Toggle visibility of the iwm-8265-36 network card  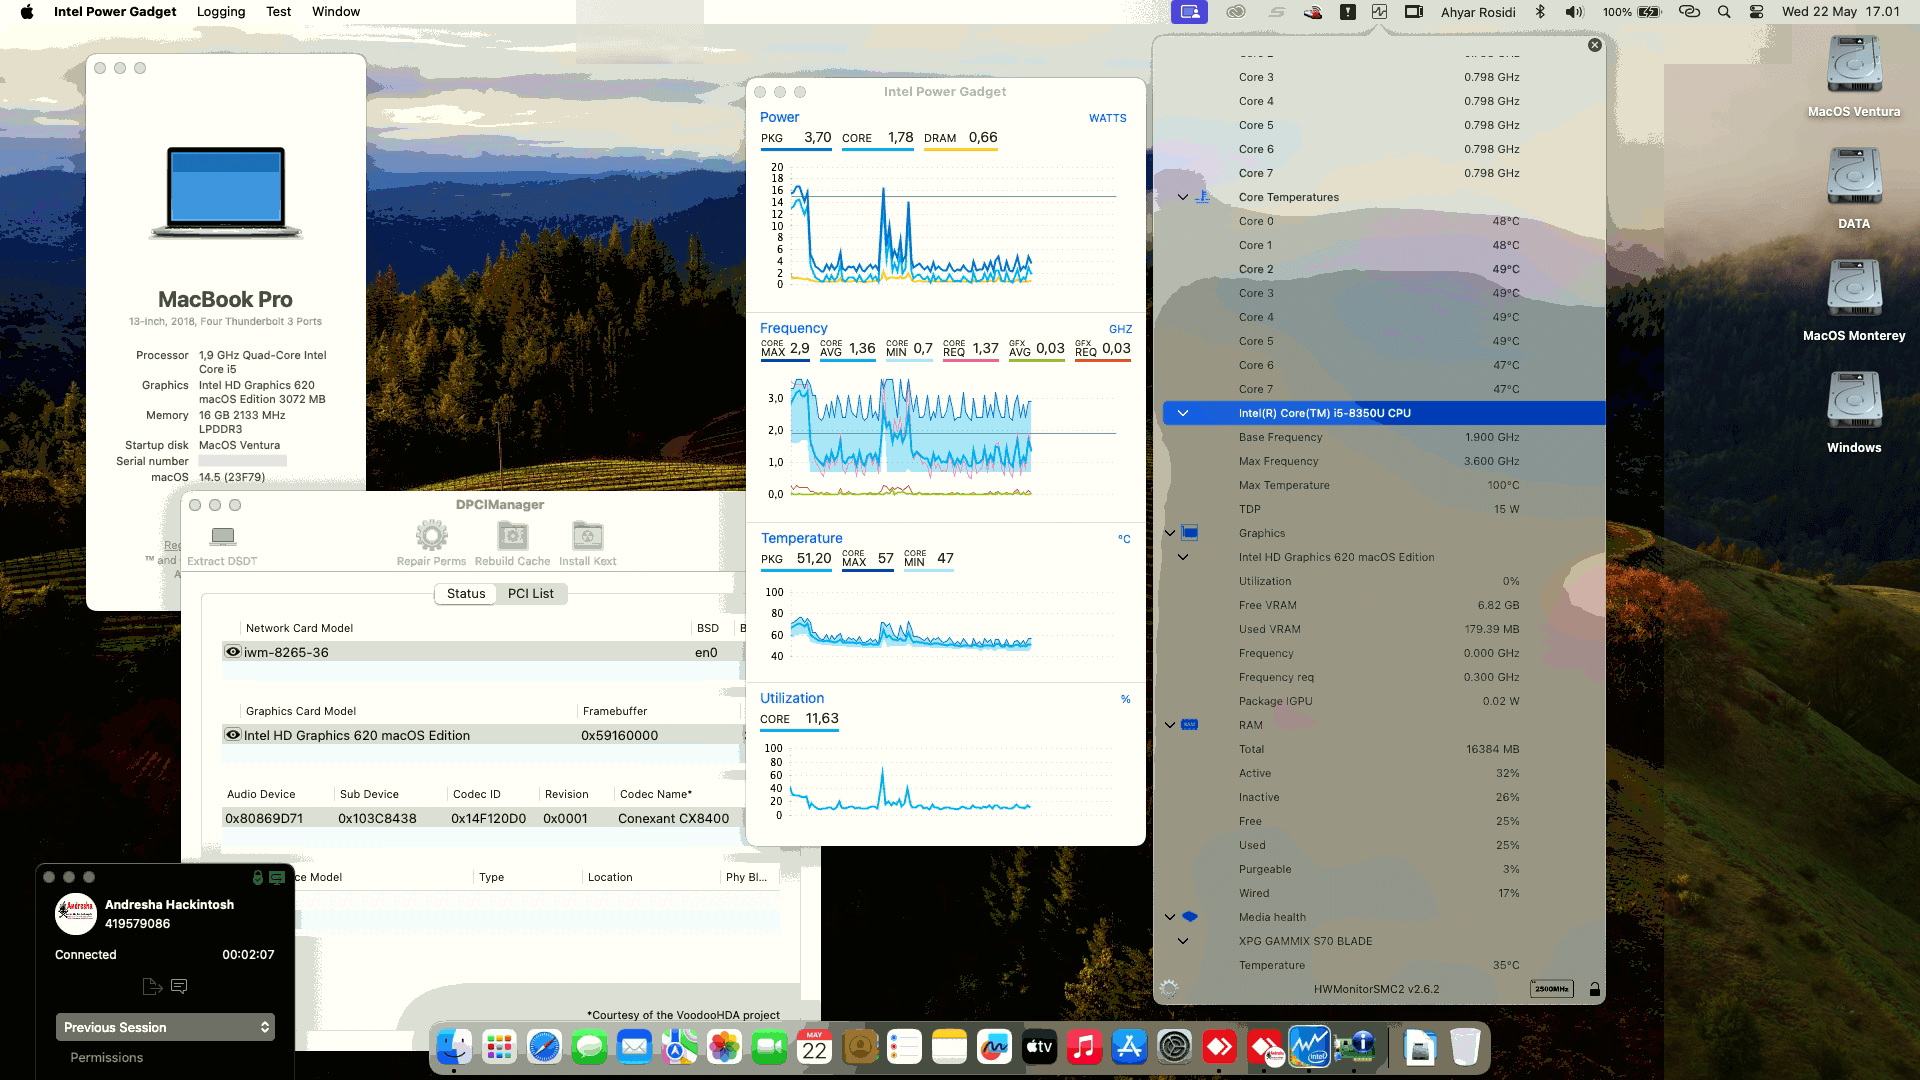(x=233, y=651)
